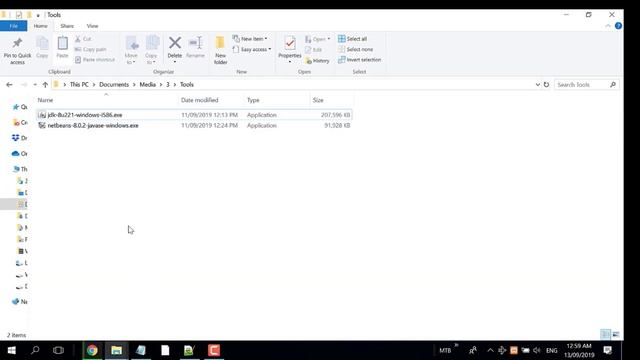Screen dimensions: 640x360
Task: Open the Copy to menu
Action: 151,51
